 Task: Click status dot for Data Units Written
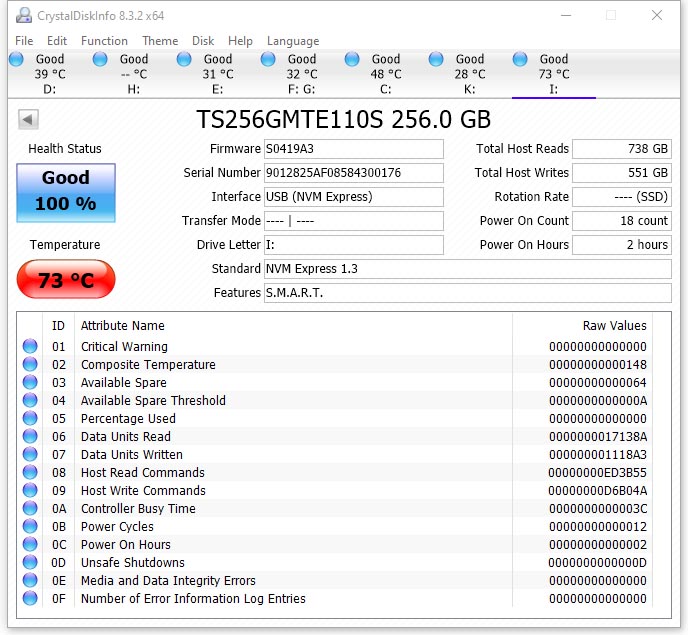tap(30, 454)
